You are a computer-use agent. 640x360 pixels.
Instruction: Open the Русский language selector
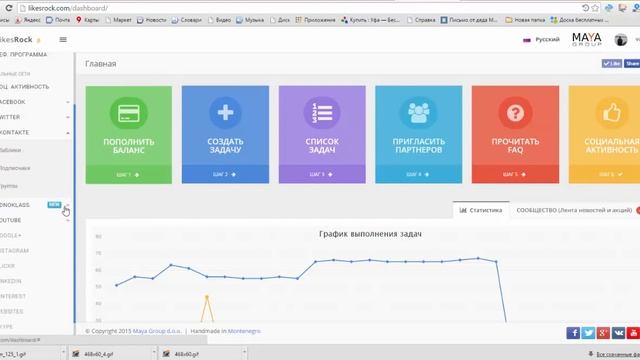(542, 40)
